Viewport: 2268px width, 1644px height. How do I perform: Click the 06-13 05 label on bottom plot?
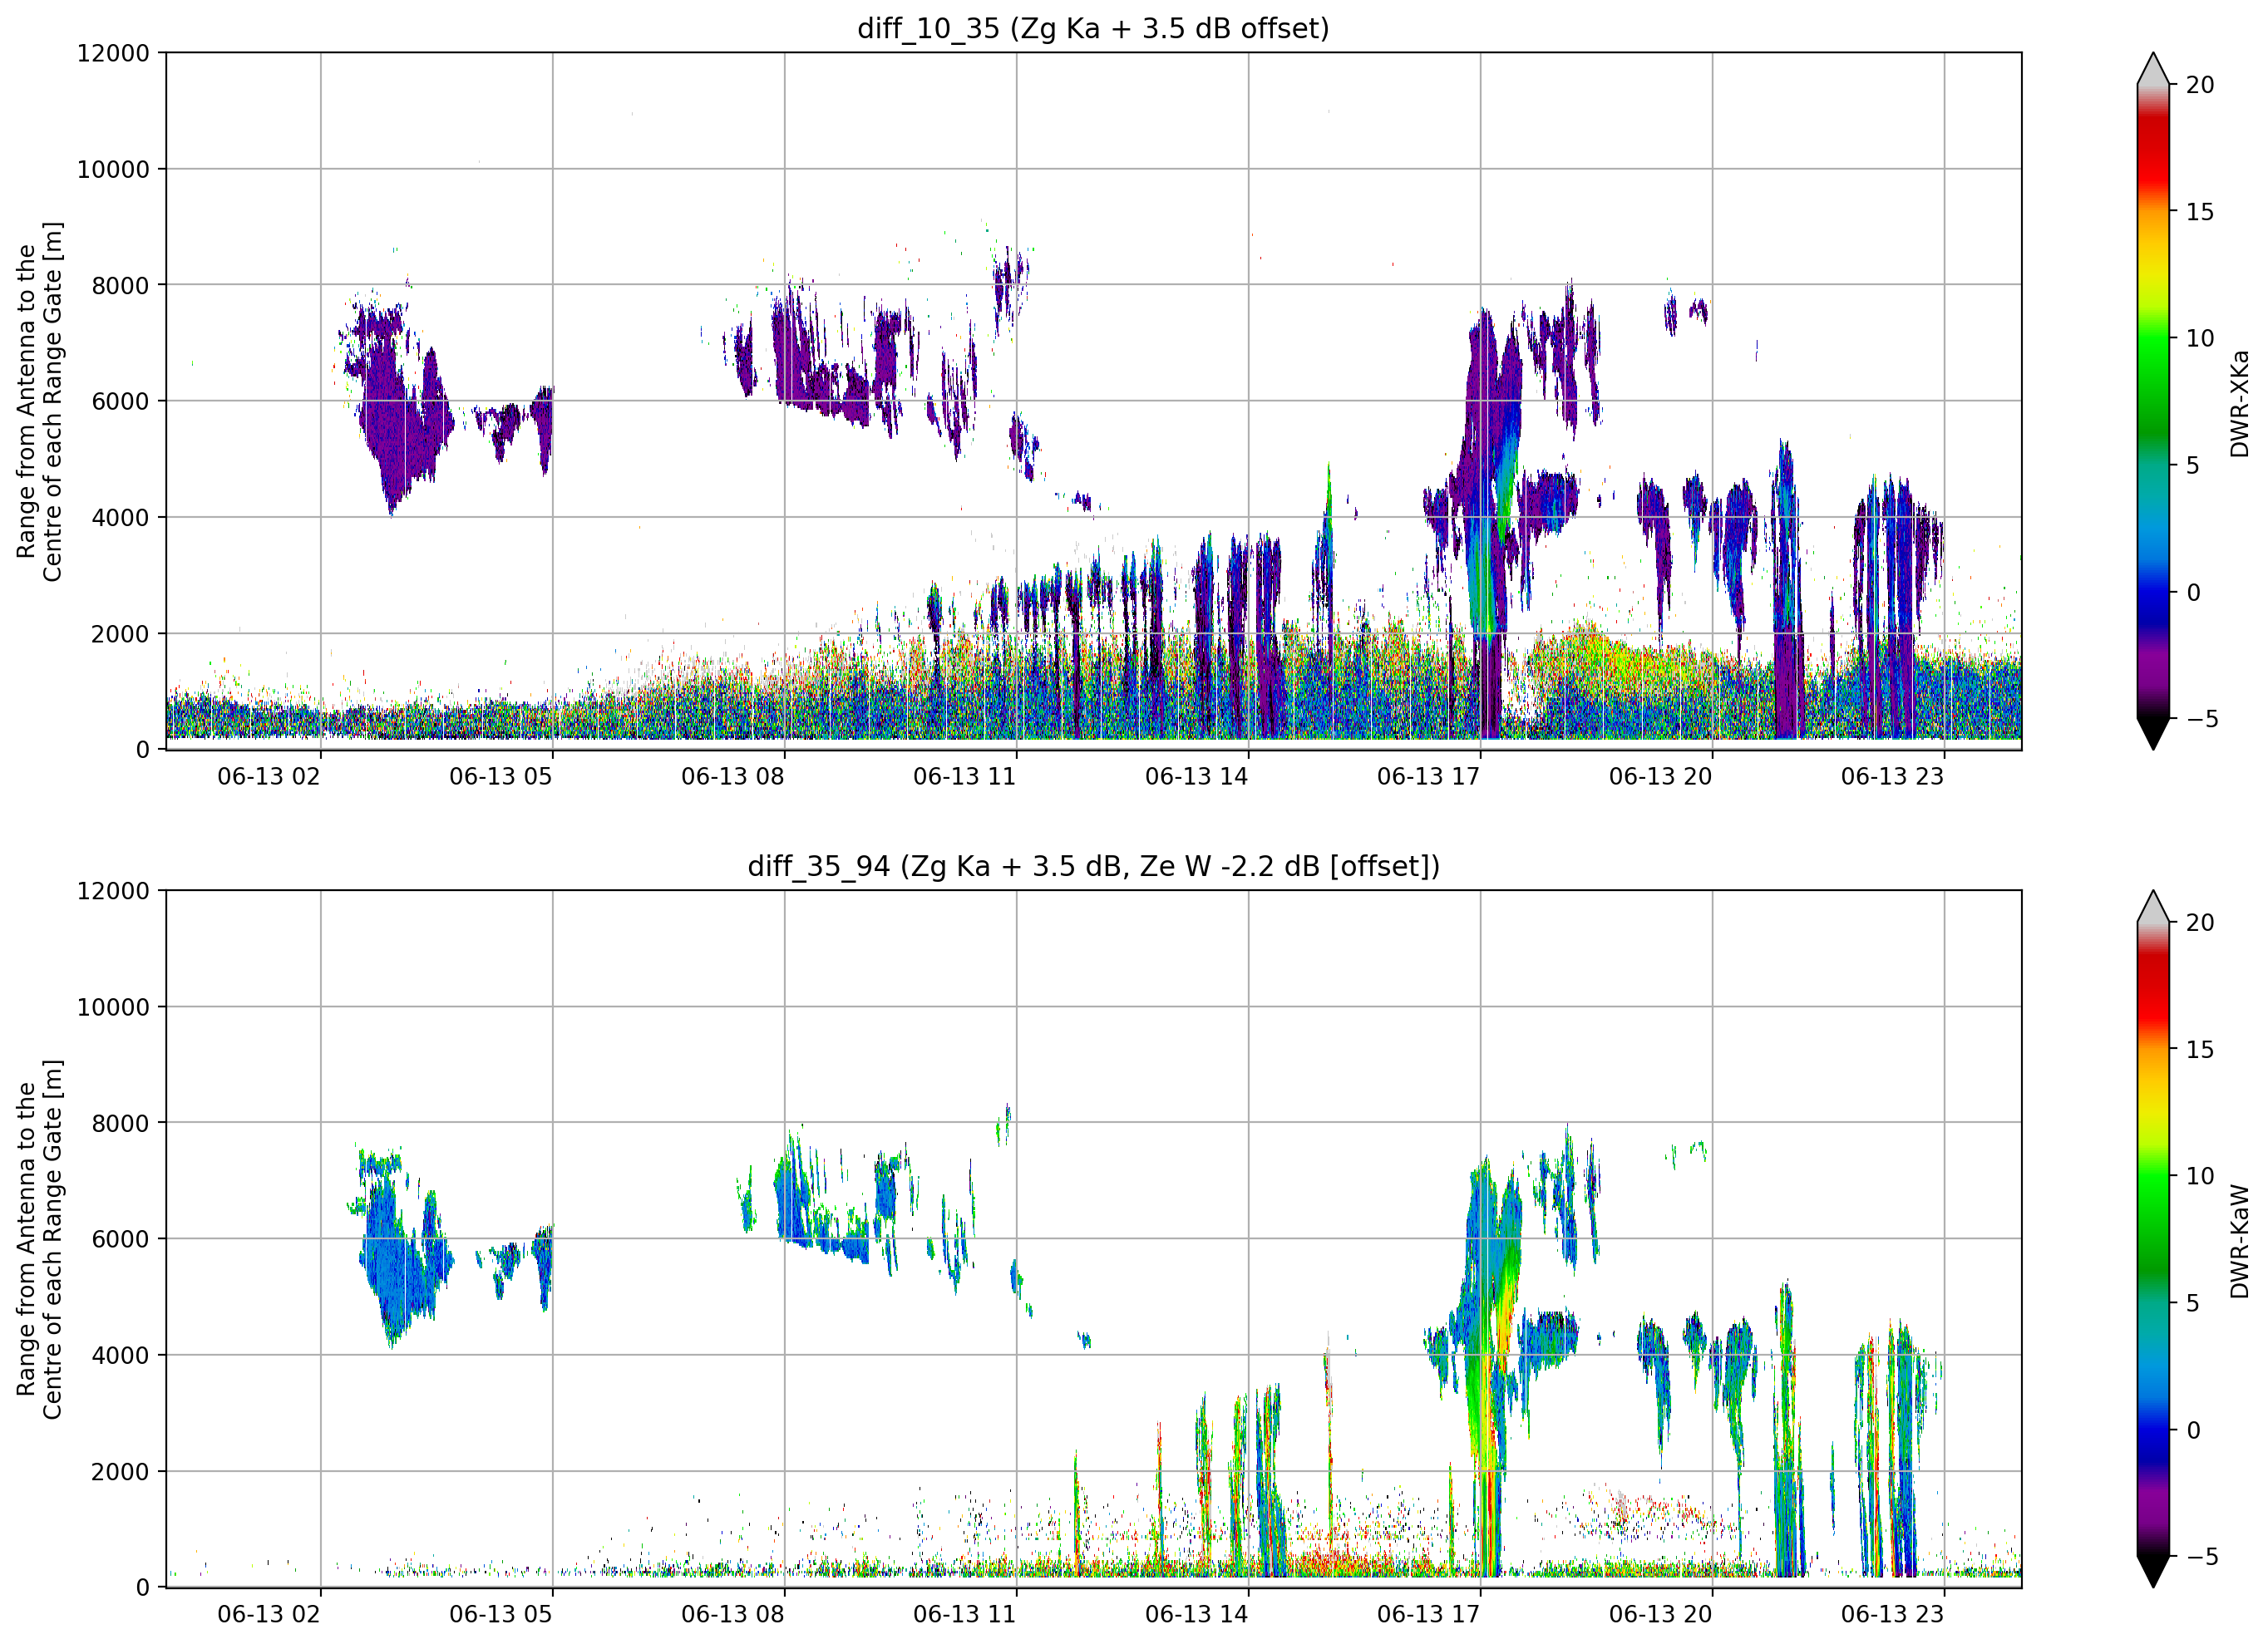501,1615
